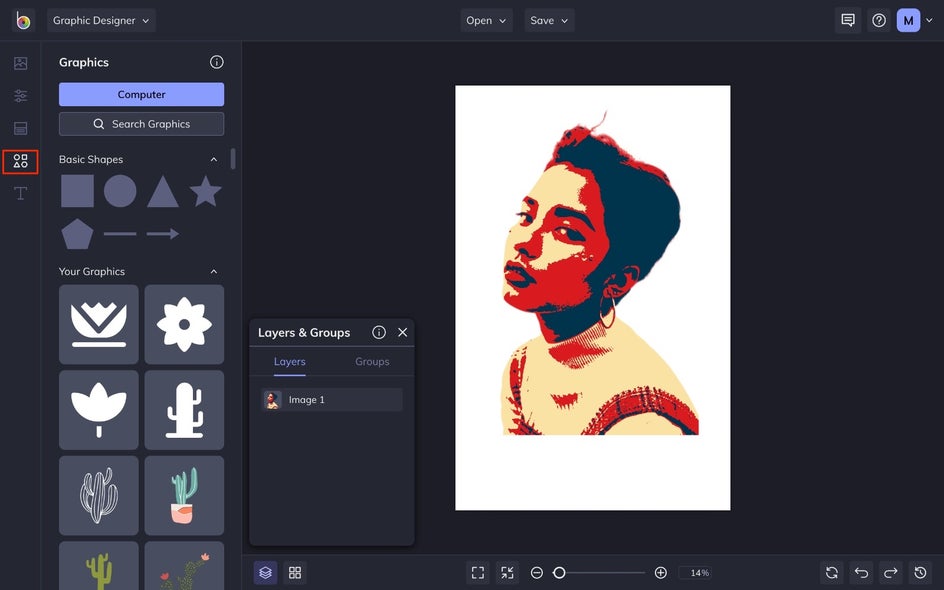The height and width of the screenshot is (590, 944).
Task: Add the lotus with line graphic
Action: pos(99,324)
